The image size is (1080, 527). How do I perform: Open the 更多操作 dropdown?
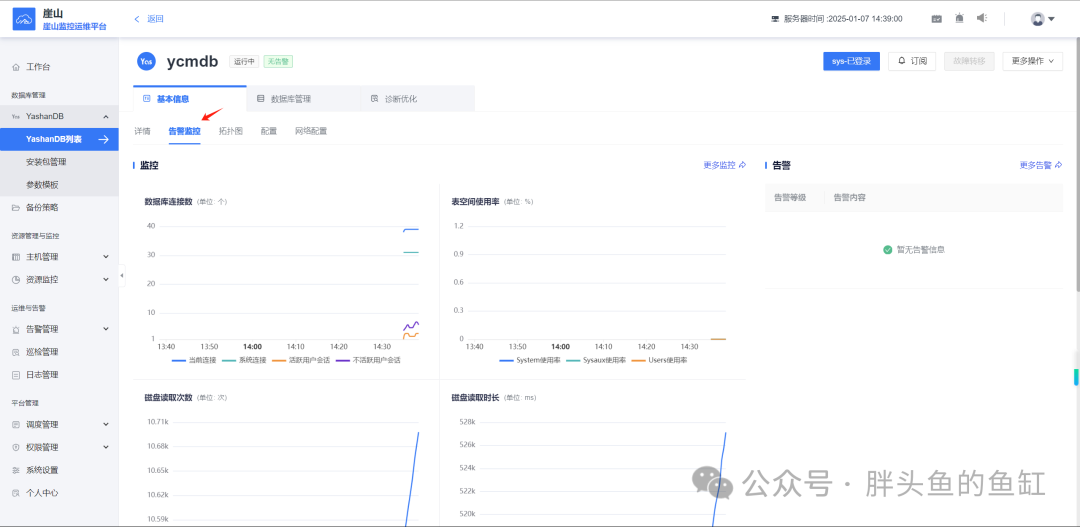1032,61
